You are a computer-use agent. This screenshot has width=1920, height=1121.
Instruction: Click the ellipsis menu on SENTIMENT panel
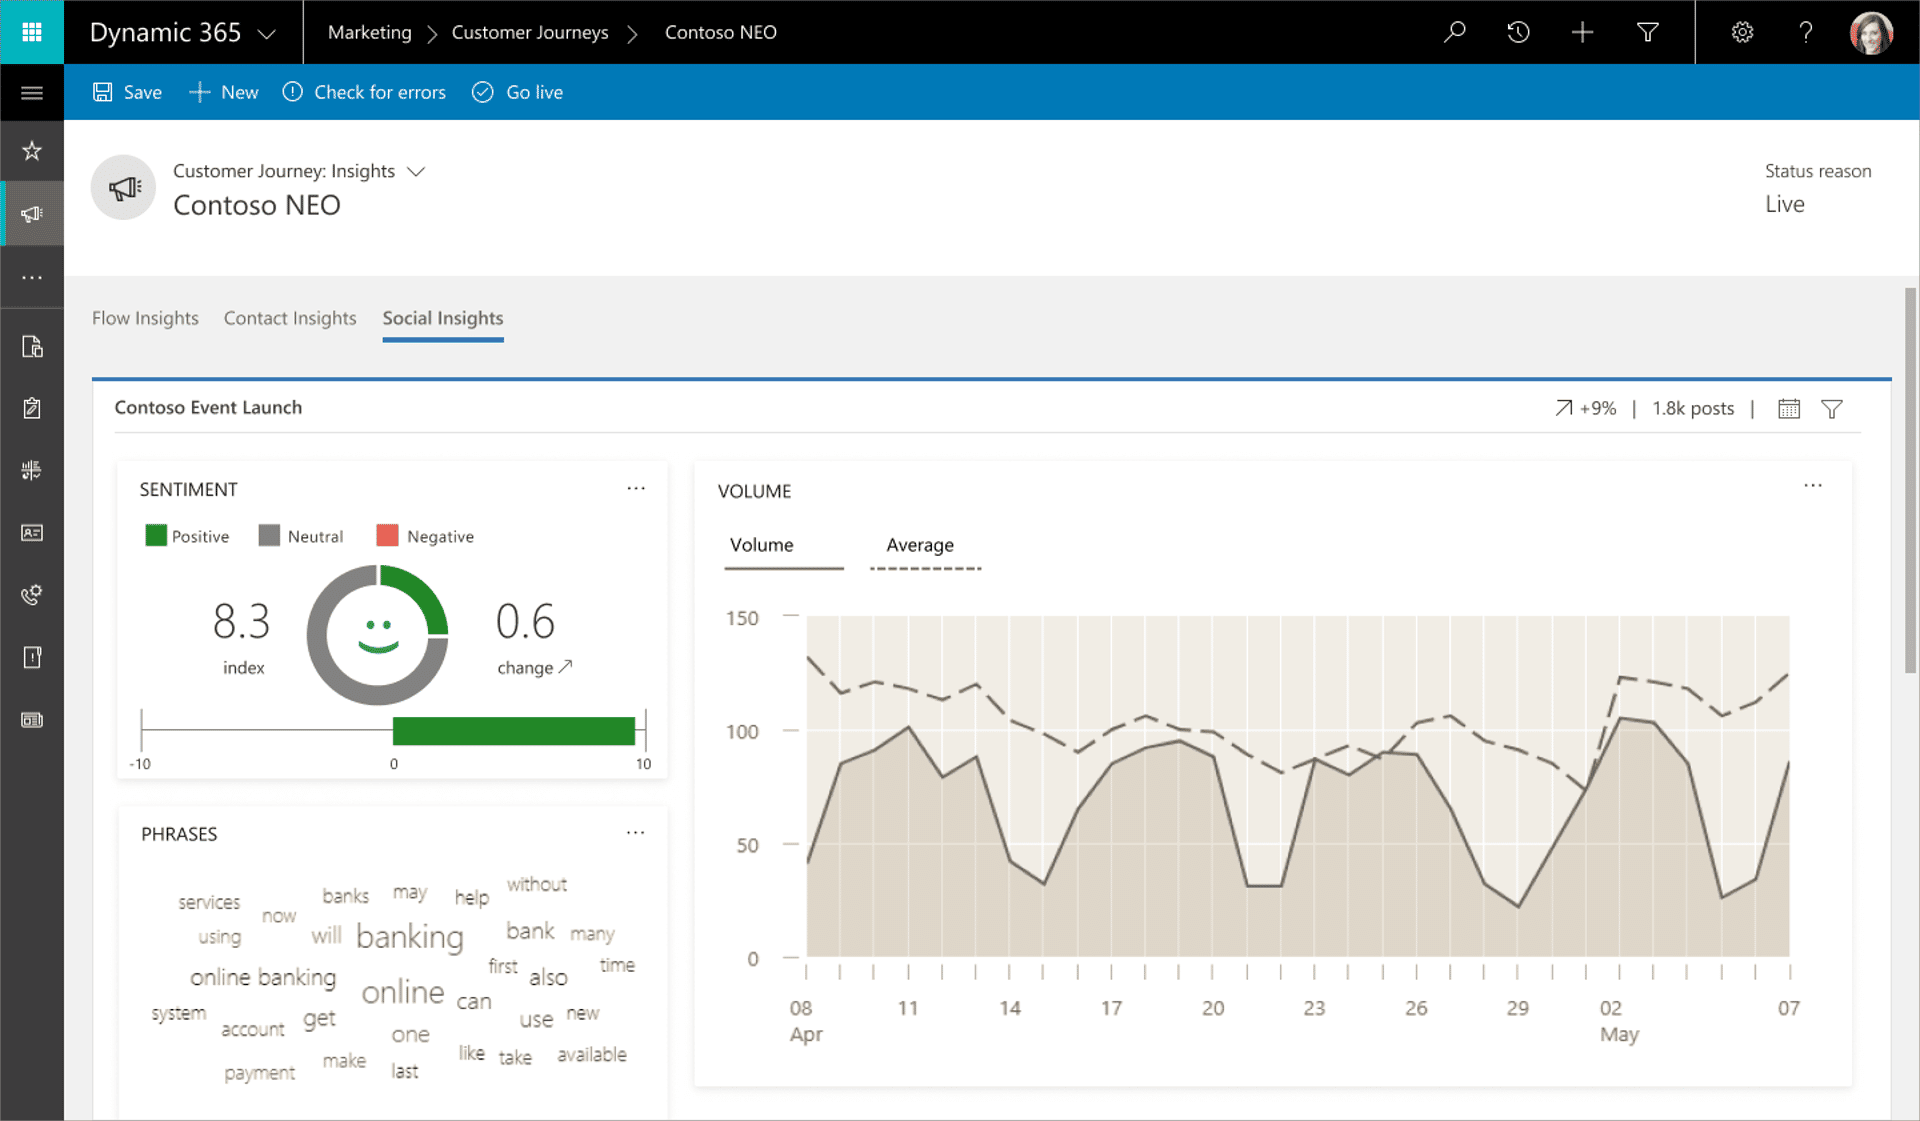tap(636, 488)
